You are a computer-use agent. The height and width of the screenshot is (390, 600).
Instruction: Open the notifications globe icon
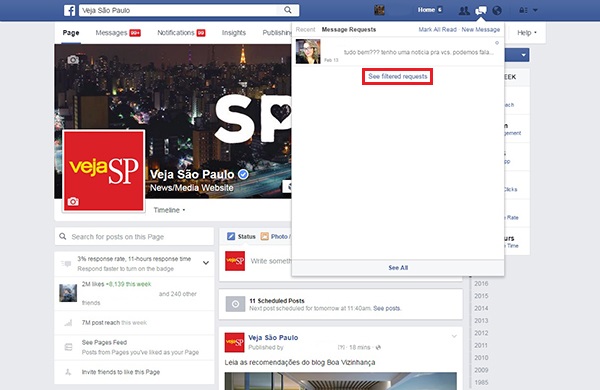(497, 10)
